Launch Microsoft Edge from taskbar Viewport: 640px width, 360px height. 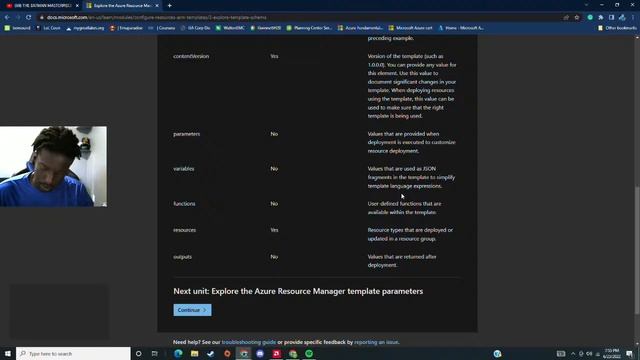[178, 353]
